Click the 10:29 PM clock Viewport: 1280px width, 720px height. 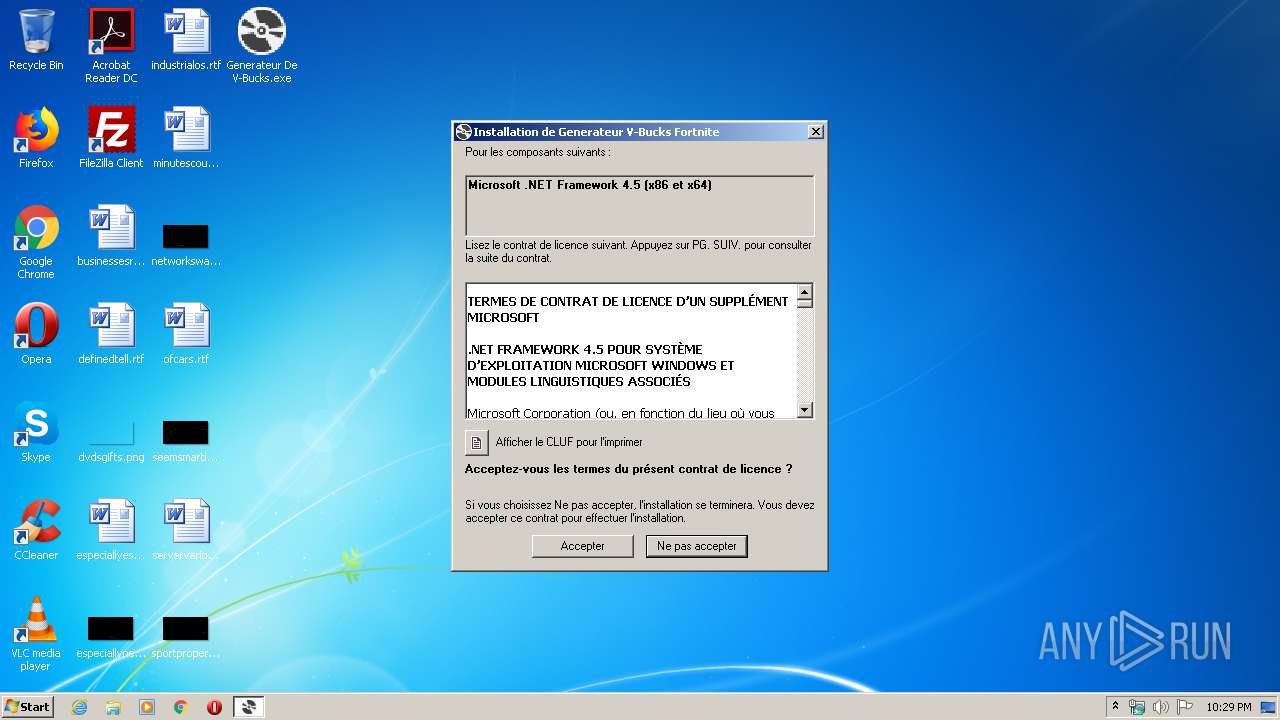point(1228,707)
